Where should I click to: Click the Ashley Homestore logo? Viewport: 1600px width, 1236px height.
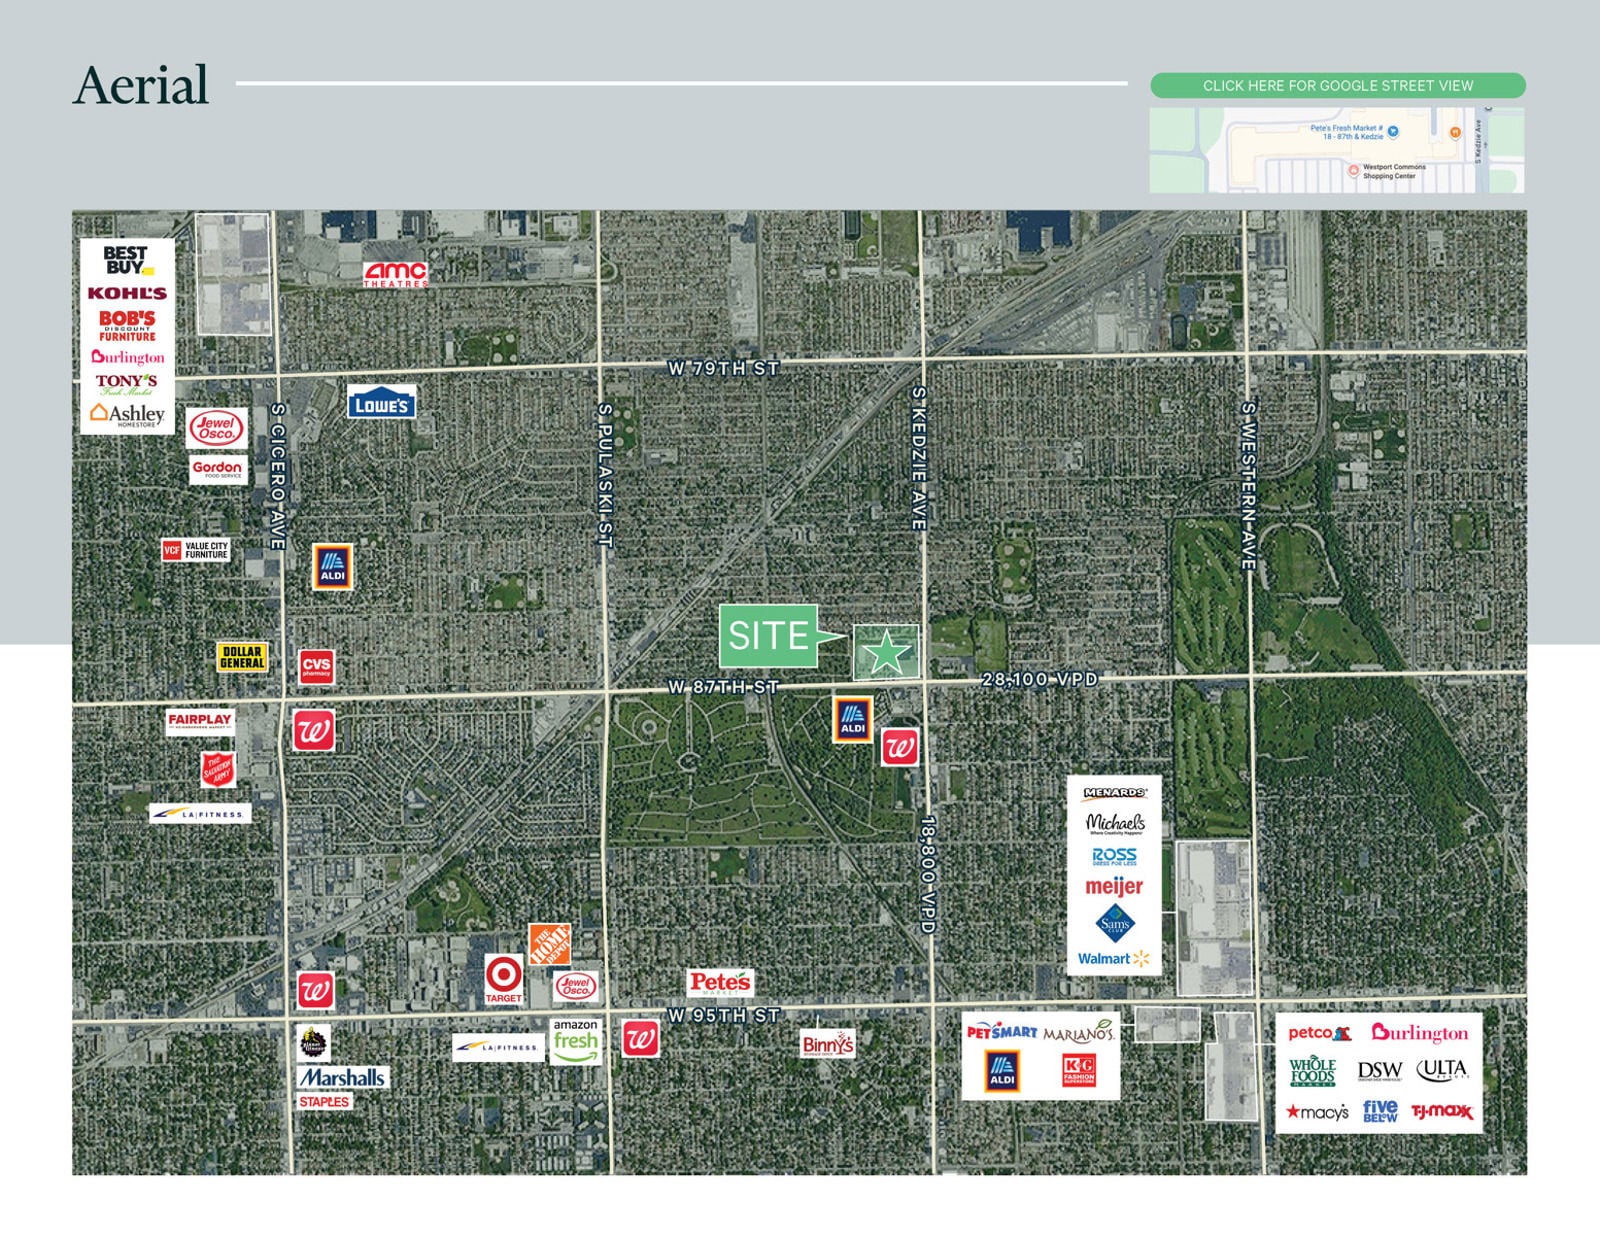click(x=127, y=414)
